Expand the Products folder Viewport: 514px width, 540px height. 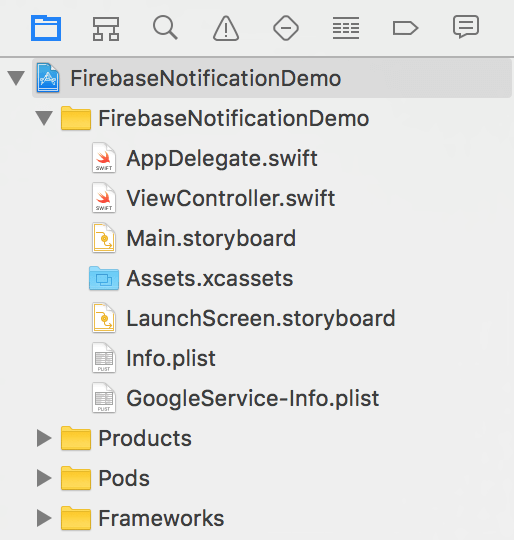click(x=44, y=438)
